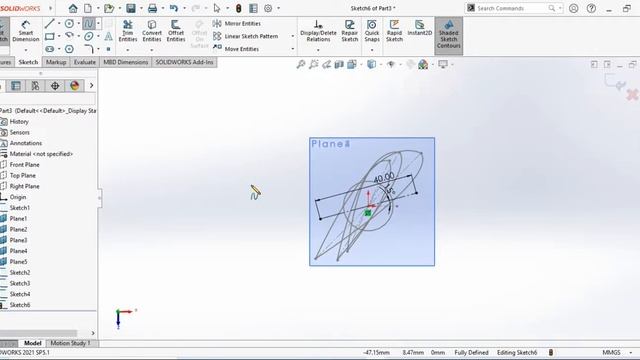Screen dimensions: 640x360
Task: Select Plane4 in feature tree
Action: tap(18, 251)
